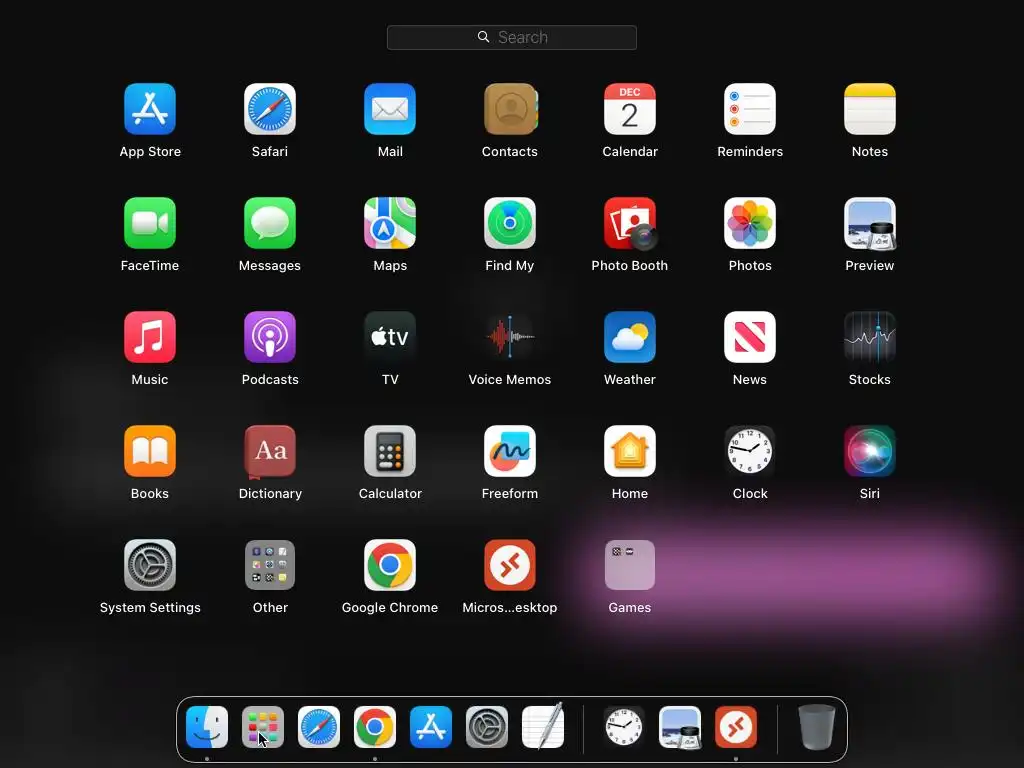The width and height of the screenshot is (1024, 768).
Task: Launch the Books app
Action: [x=150, y=451]
